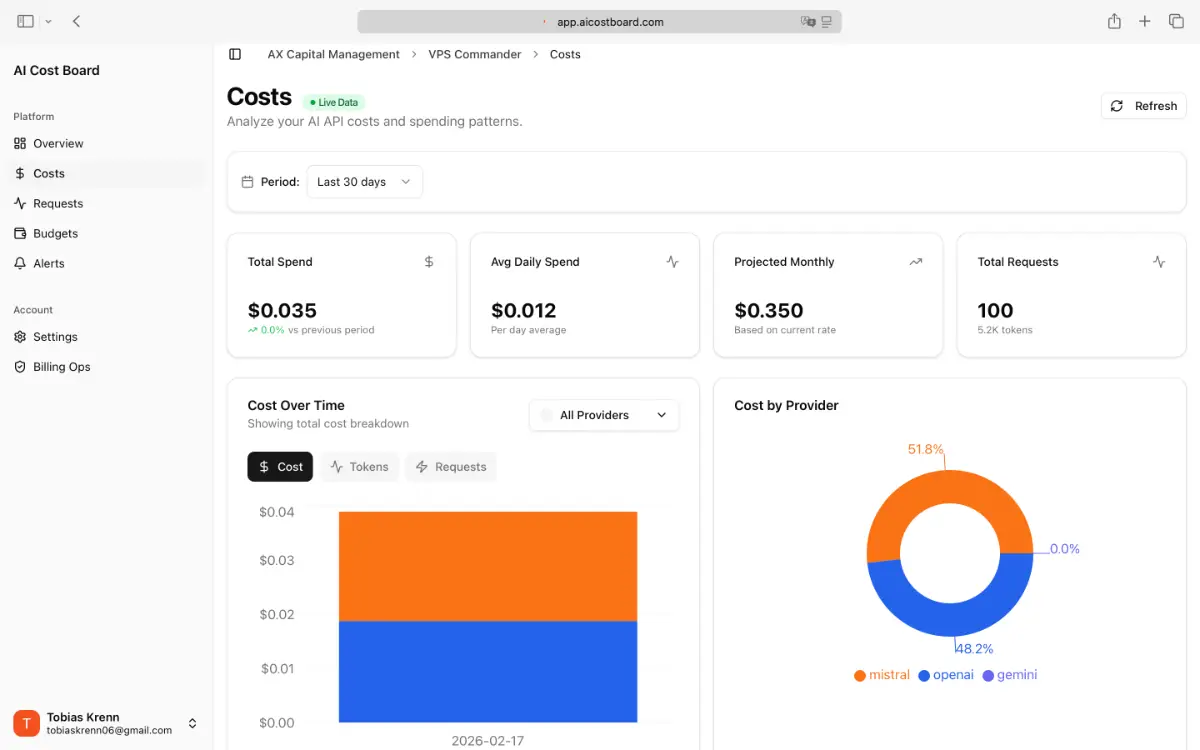Click the blue openai donut slice
The width and height of the screenshot is (1200, 750).
coord(950,620)
